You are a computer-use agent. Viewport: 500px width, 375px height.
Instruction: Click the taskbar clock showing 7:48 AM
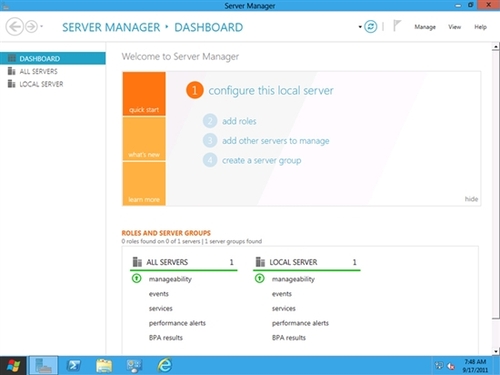click(x=475, y=366)
